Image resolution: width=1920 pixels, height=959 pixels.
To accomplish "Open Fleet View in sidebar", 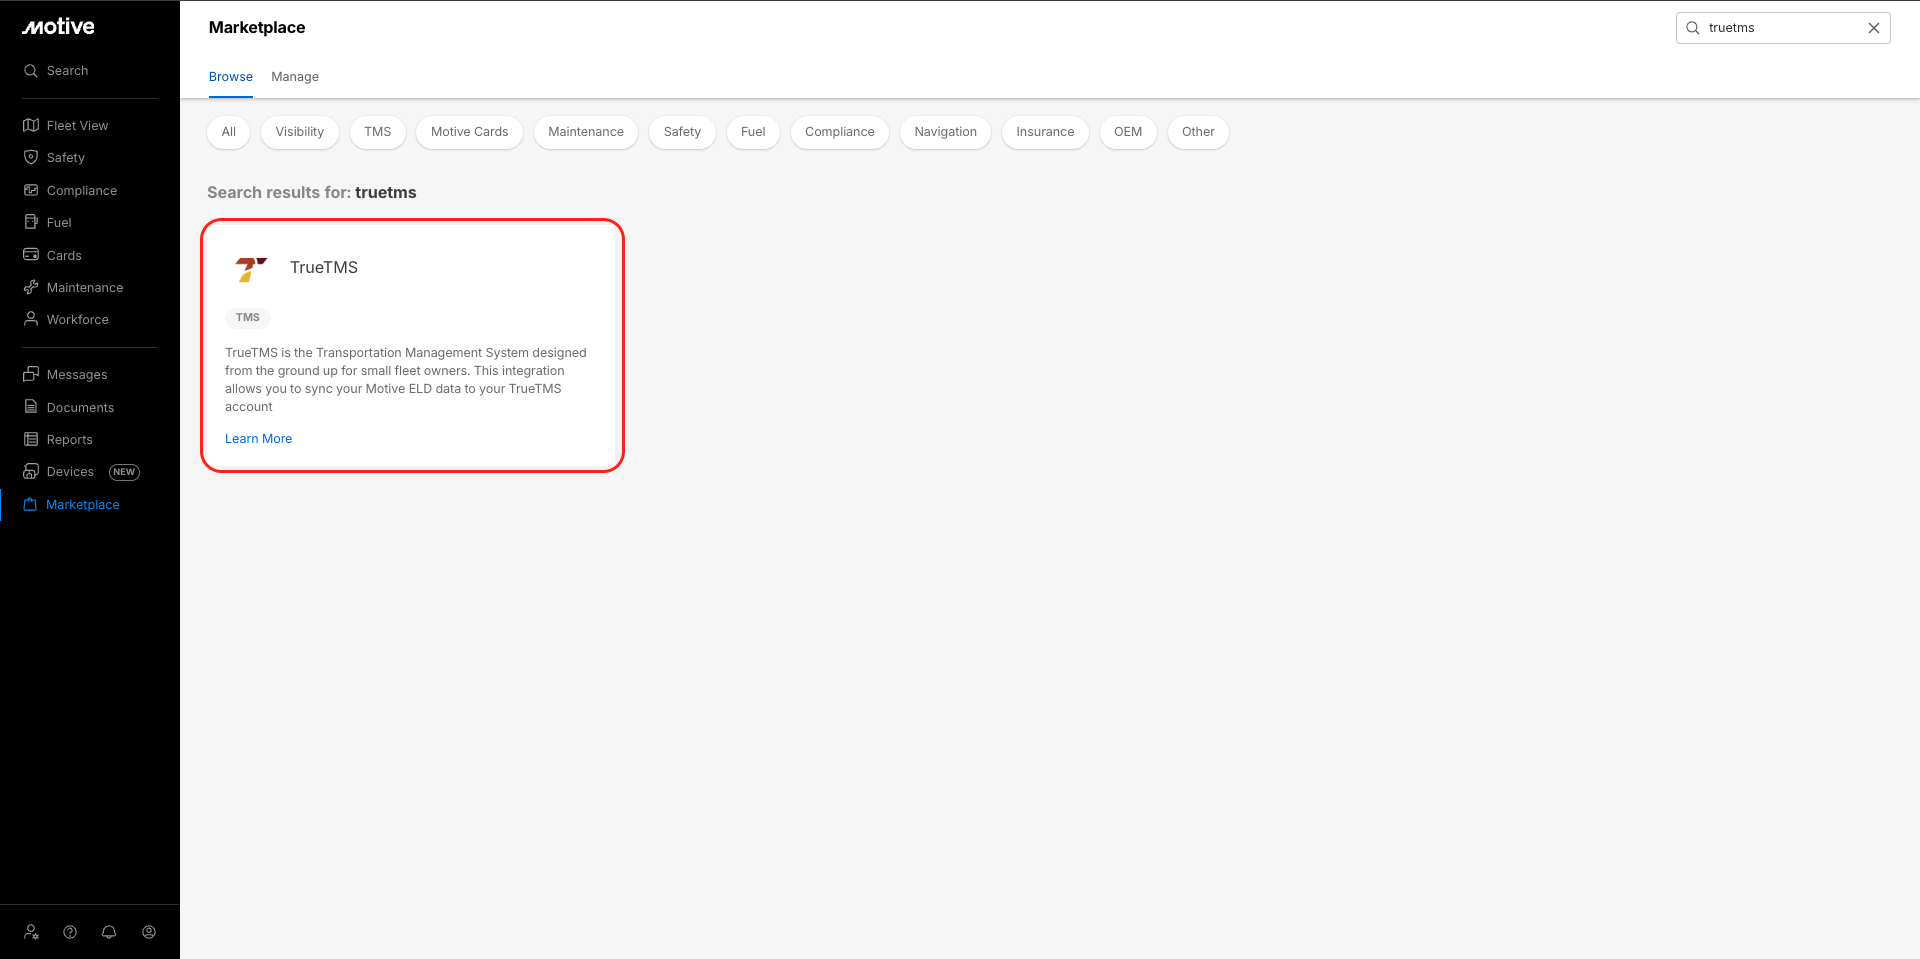I will [x=78, y=126].
